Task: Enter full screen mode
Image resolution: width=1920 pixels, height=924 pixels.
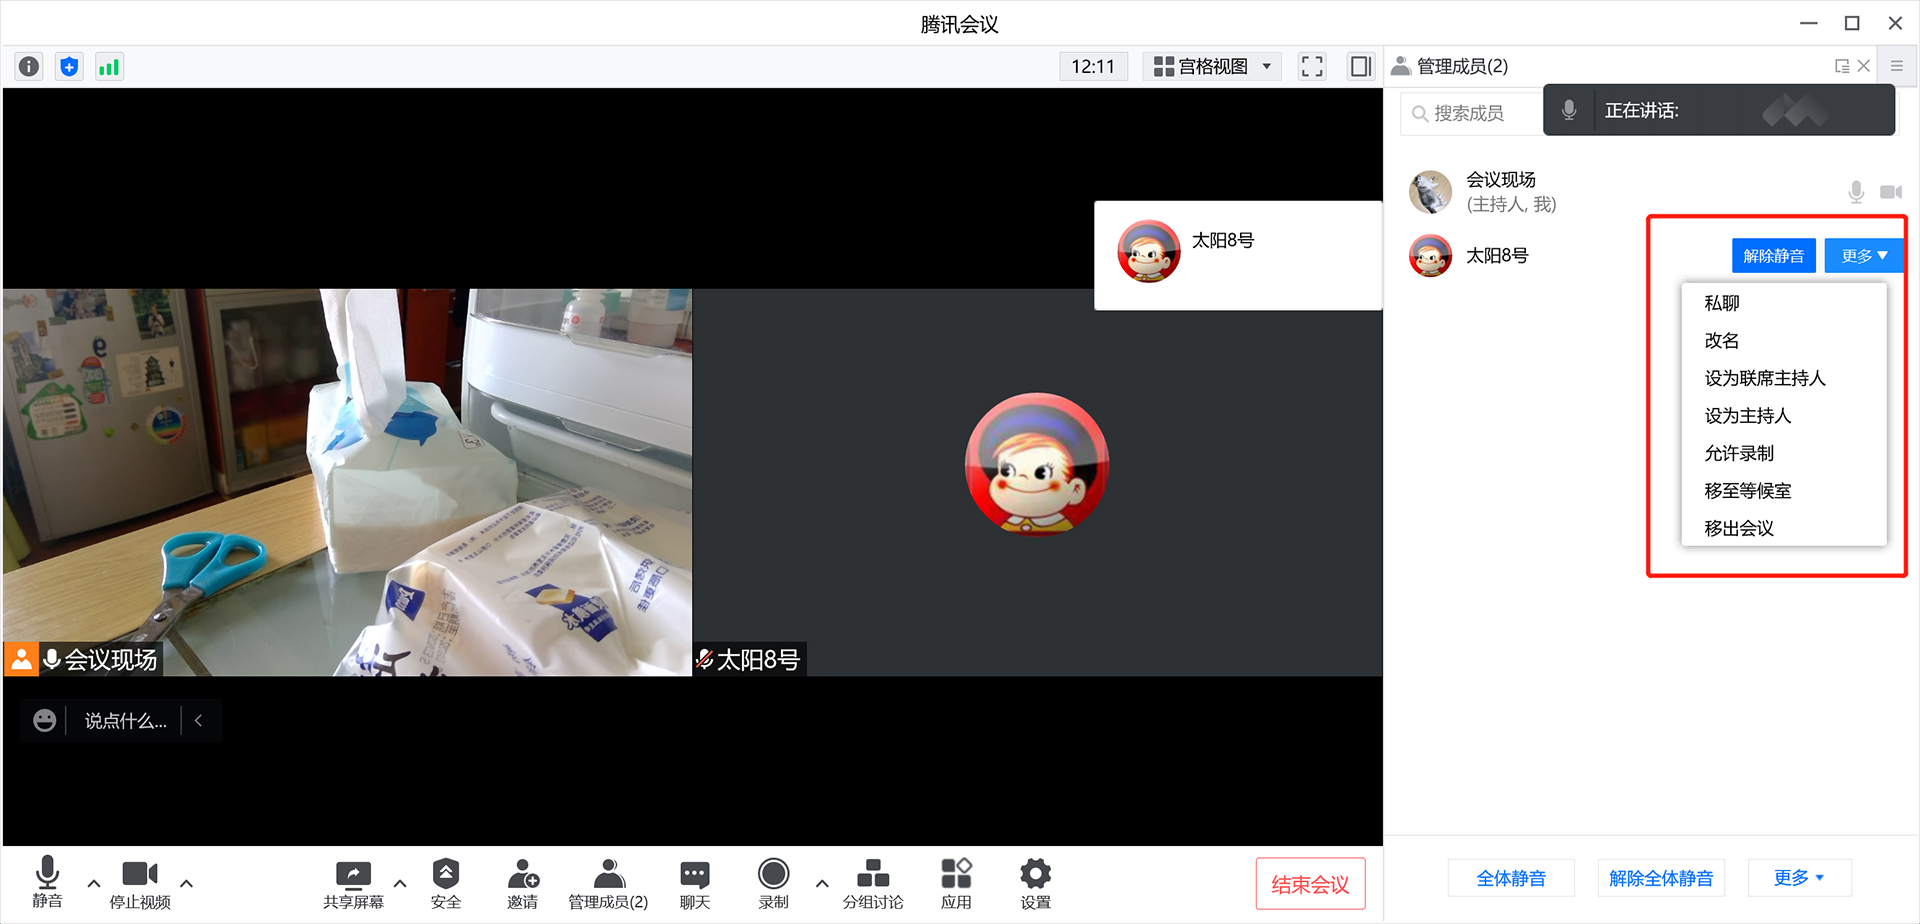Action: [x=1311, y=67]
